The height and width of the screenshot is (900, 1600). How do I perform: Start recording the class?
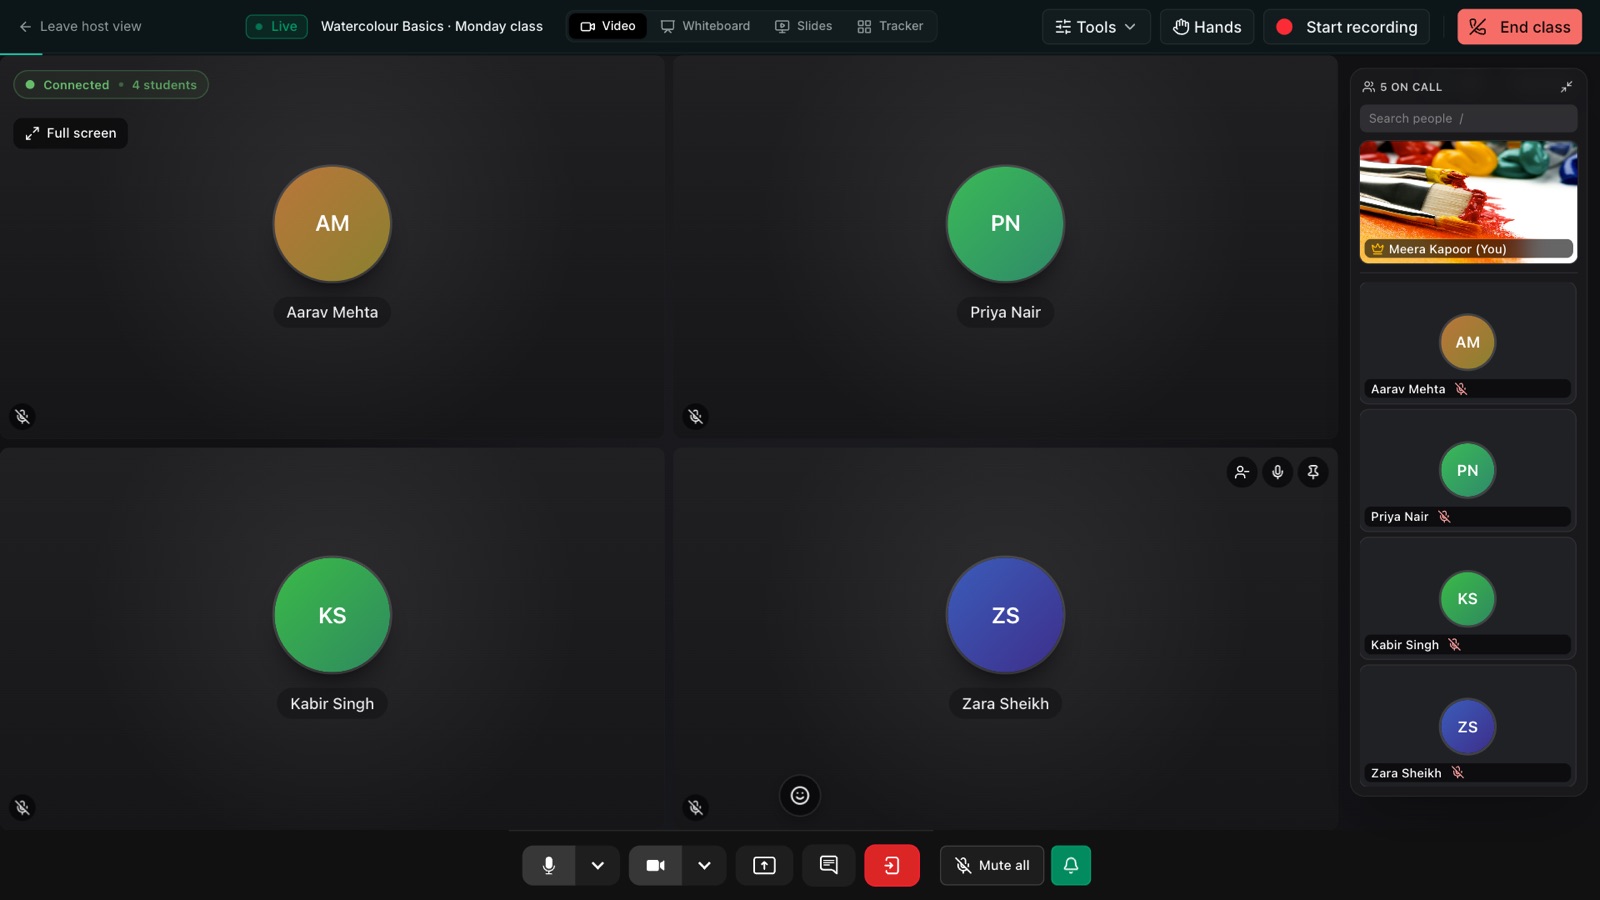tap(1347, 27)
